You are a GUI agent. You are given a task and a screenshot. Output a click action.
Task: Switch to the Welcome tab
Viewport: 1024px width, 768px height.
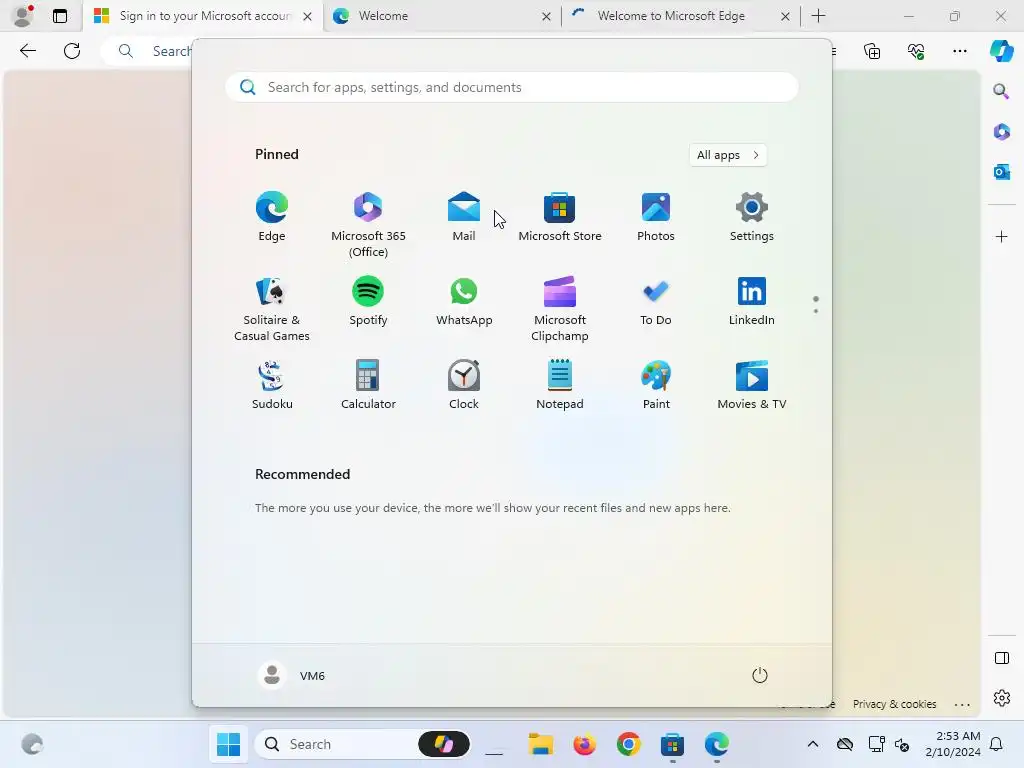(441, 16)
